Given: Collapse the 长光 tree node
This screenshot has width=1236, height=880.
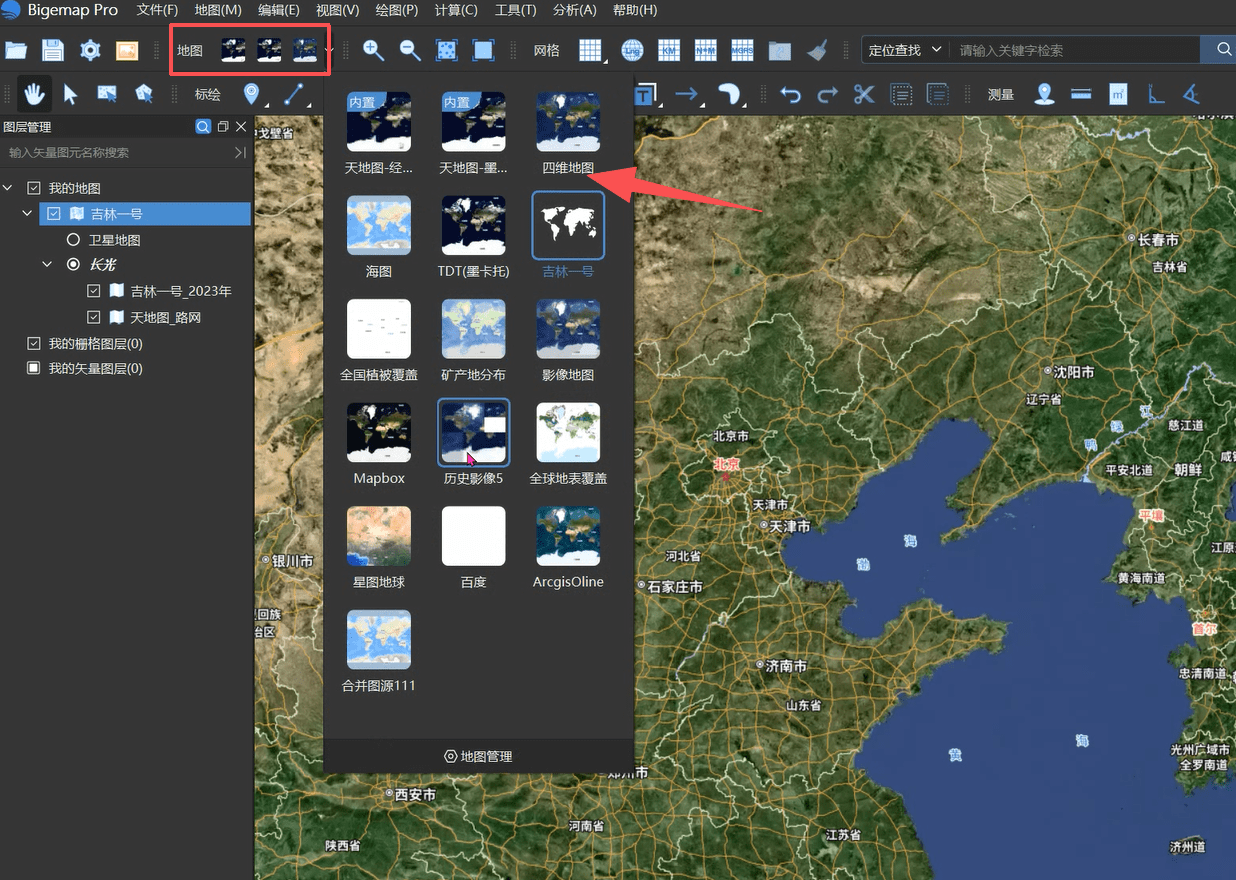Looking at the screenshot, I should tap(47, 265).
